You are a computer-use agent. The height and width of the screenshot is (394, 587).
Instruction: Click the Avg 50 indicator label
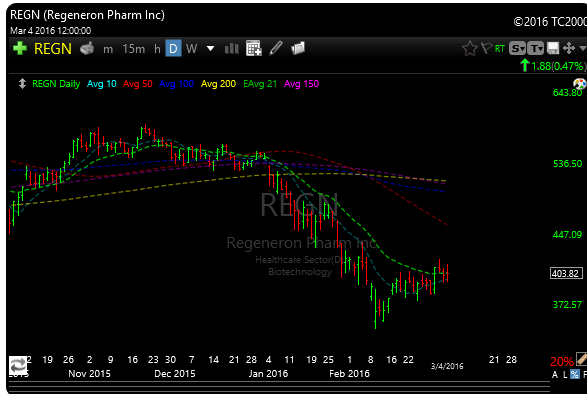[137, 84]
